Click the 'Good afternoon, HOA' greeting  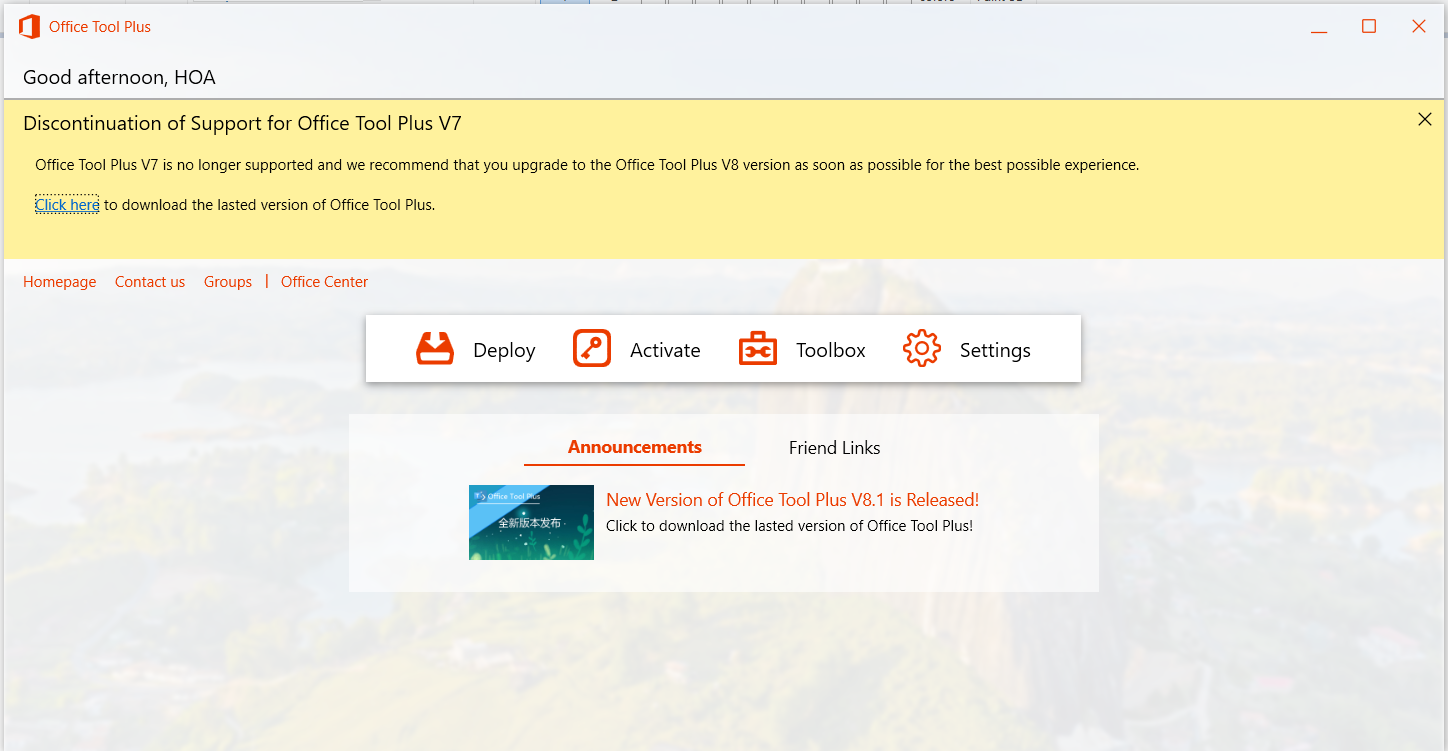(x=119, y=77)
